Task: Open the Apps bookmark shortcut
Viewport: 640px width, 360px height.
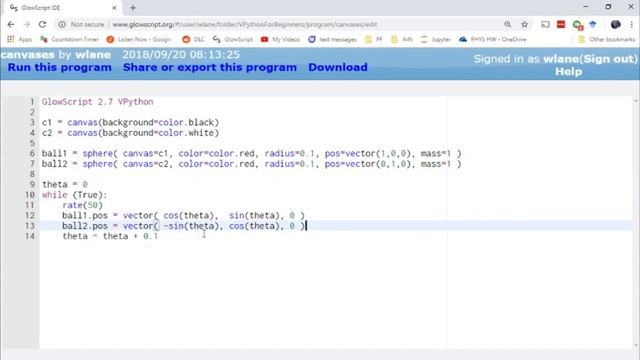Action: click(20, 39)
